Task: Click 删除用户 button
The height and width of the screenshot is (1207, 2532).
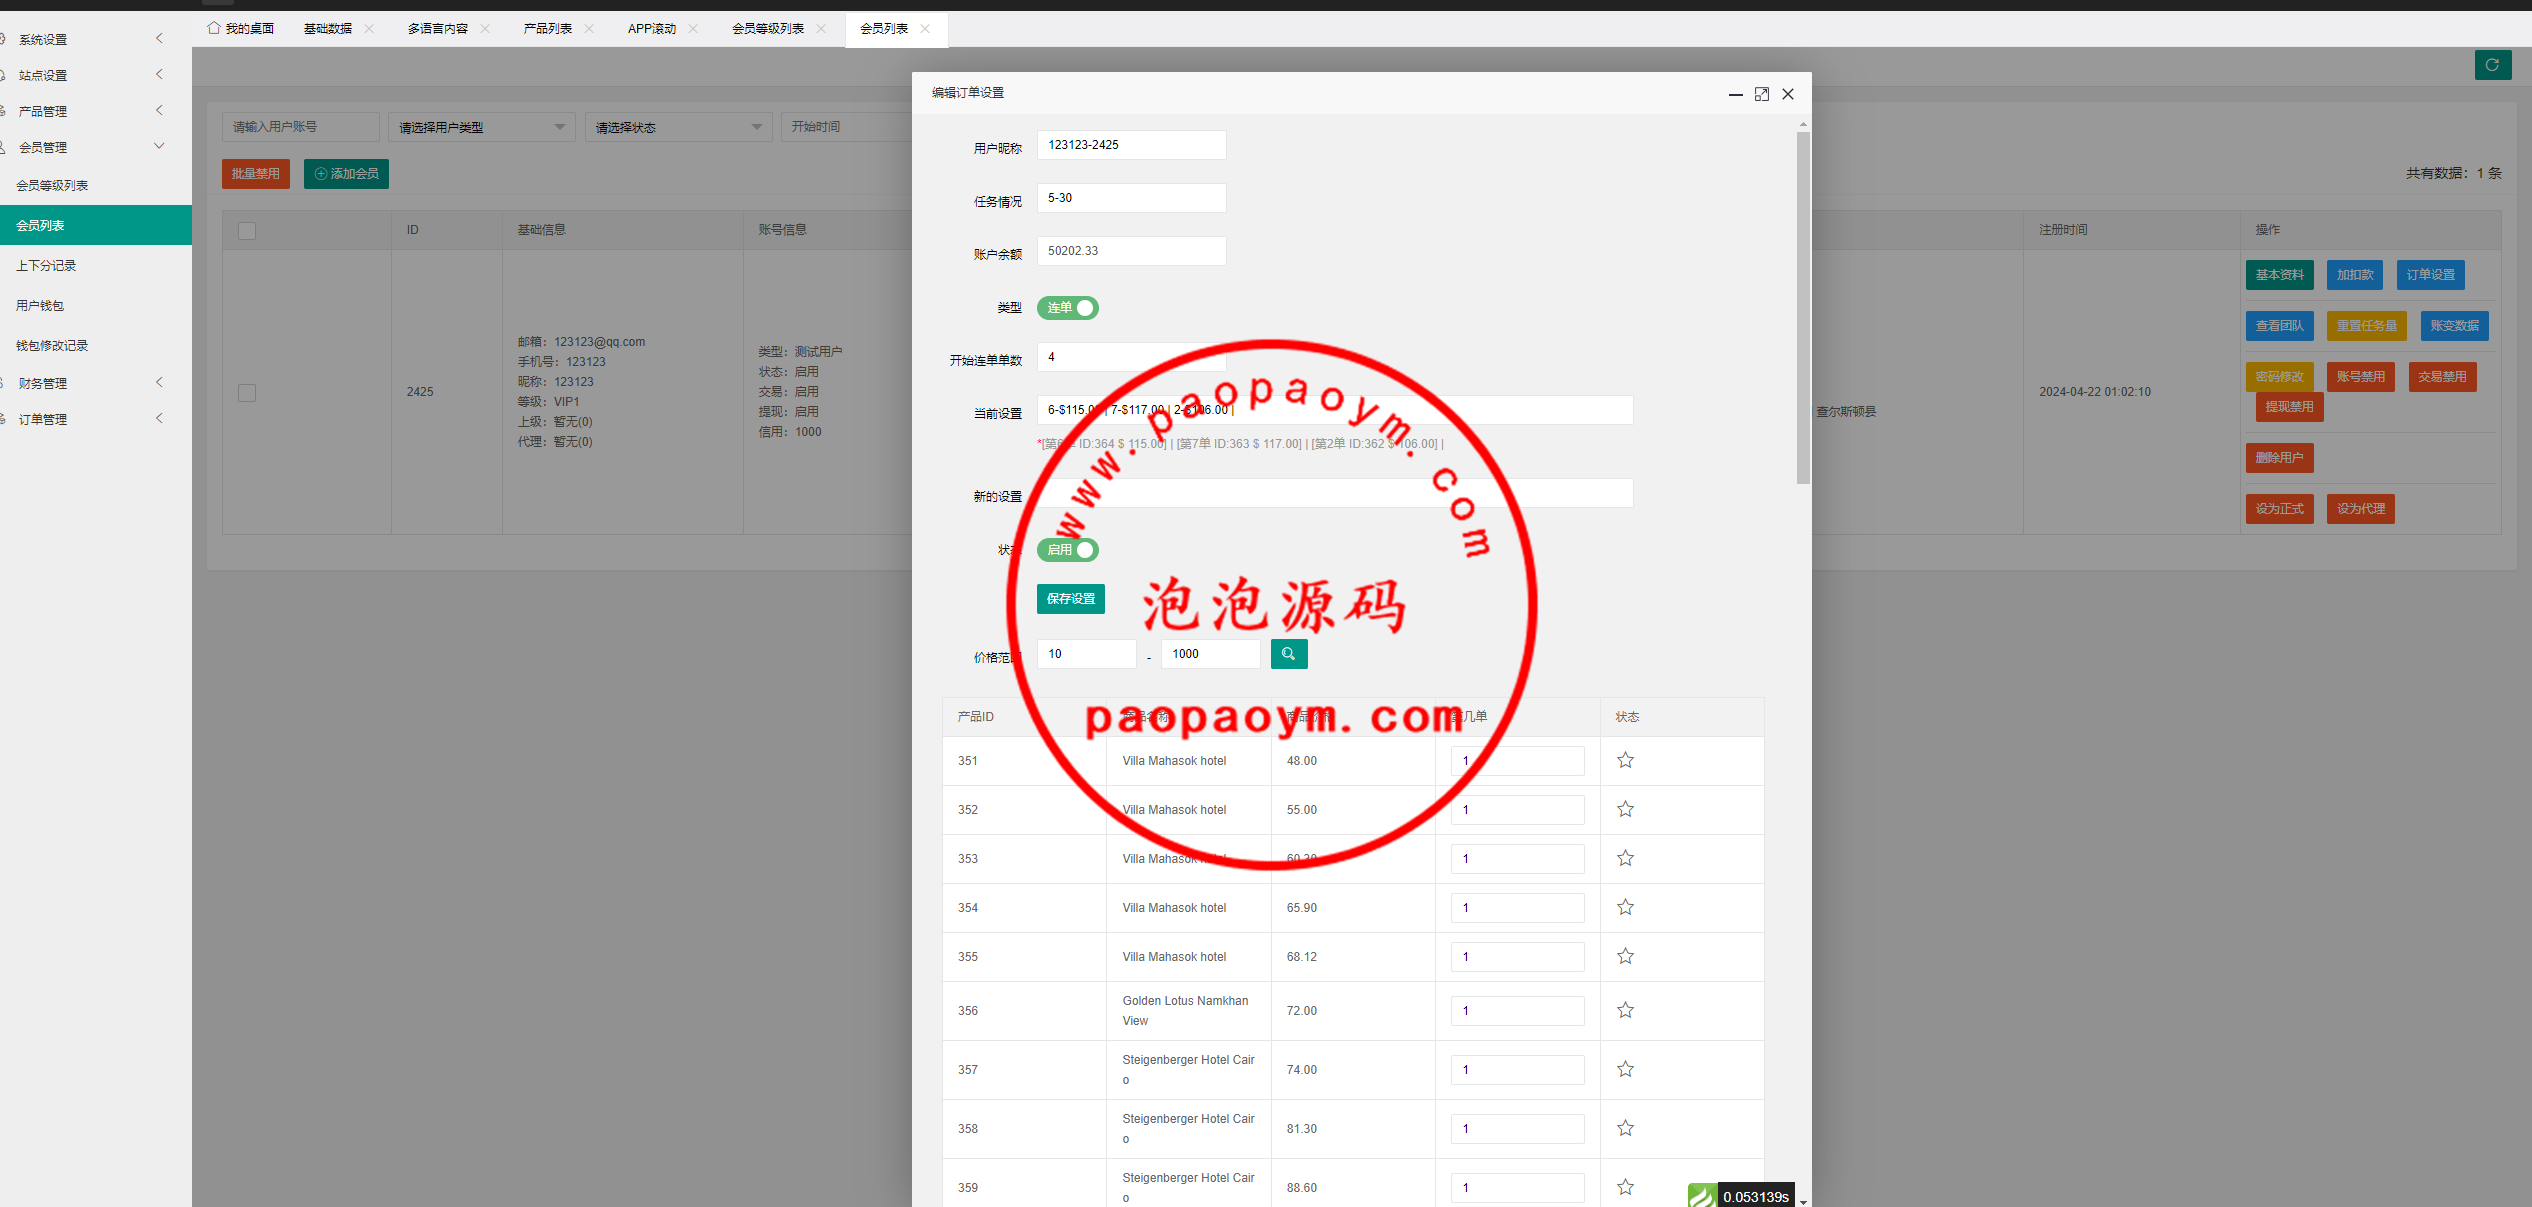Action: [x=2280, y=458]
